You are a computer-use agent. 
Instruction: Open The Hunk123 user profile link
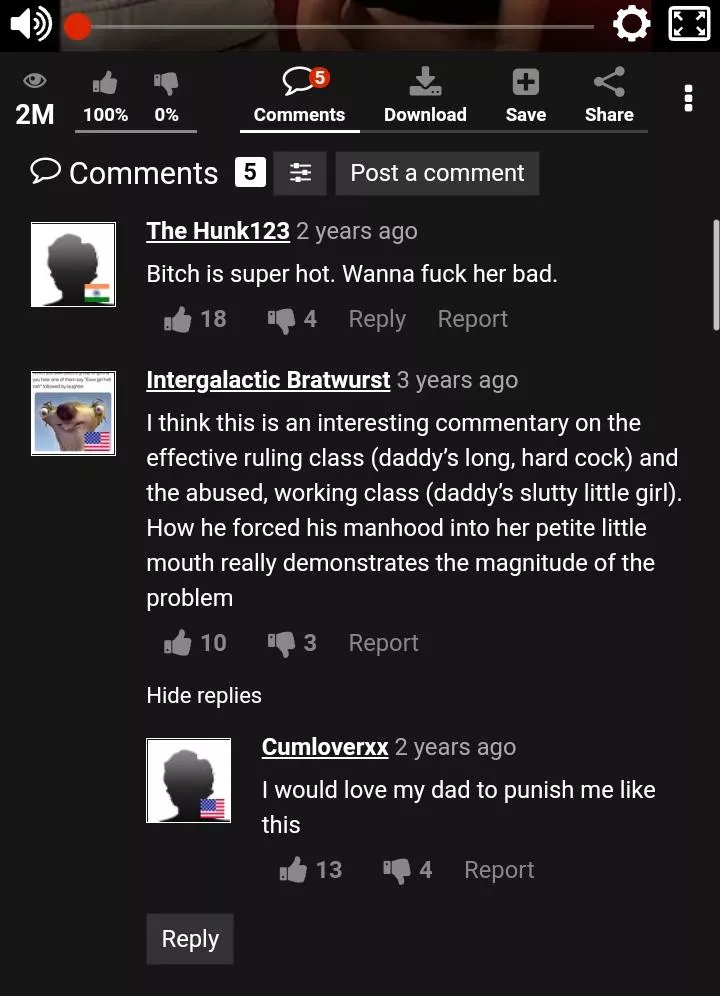click(x=218, y=231)
